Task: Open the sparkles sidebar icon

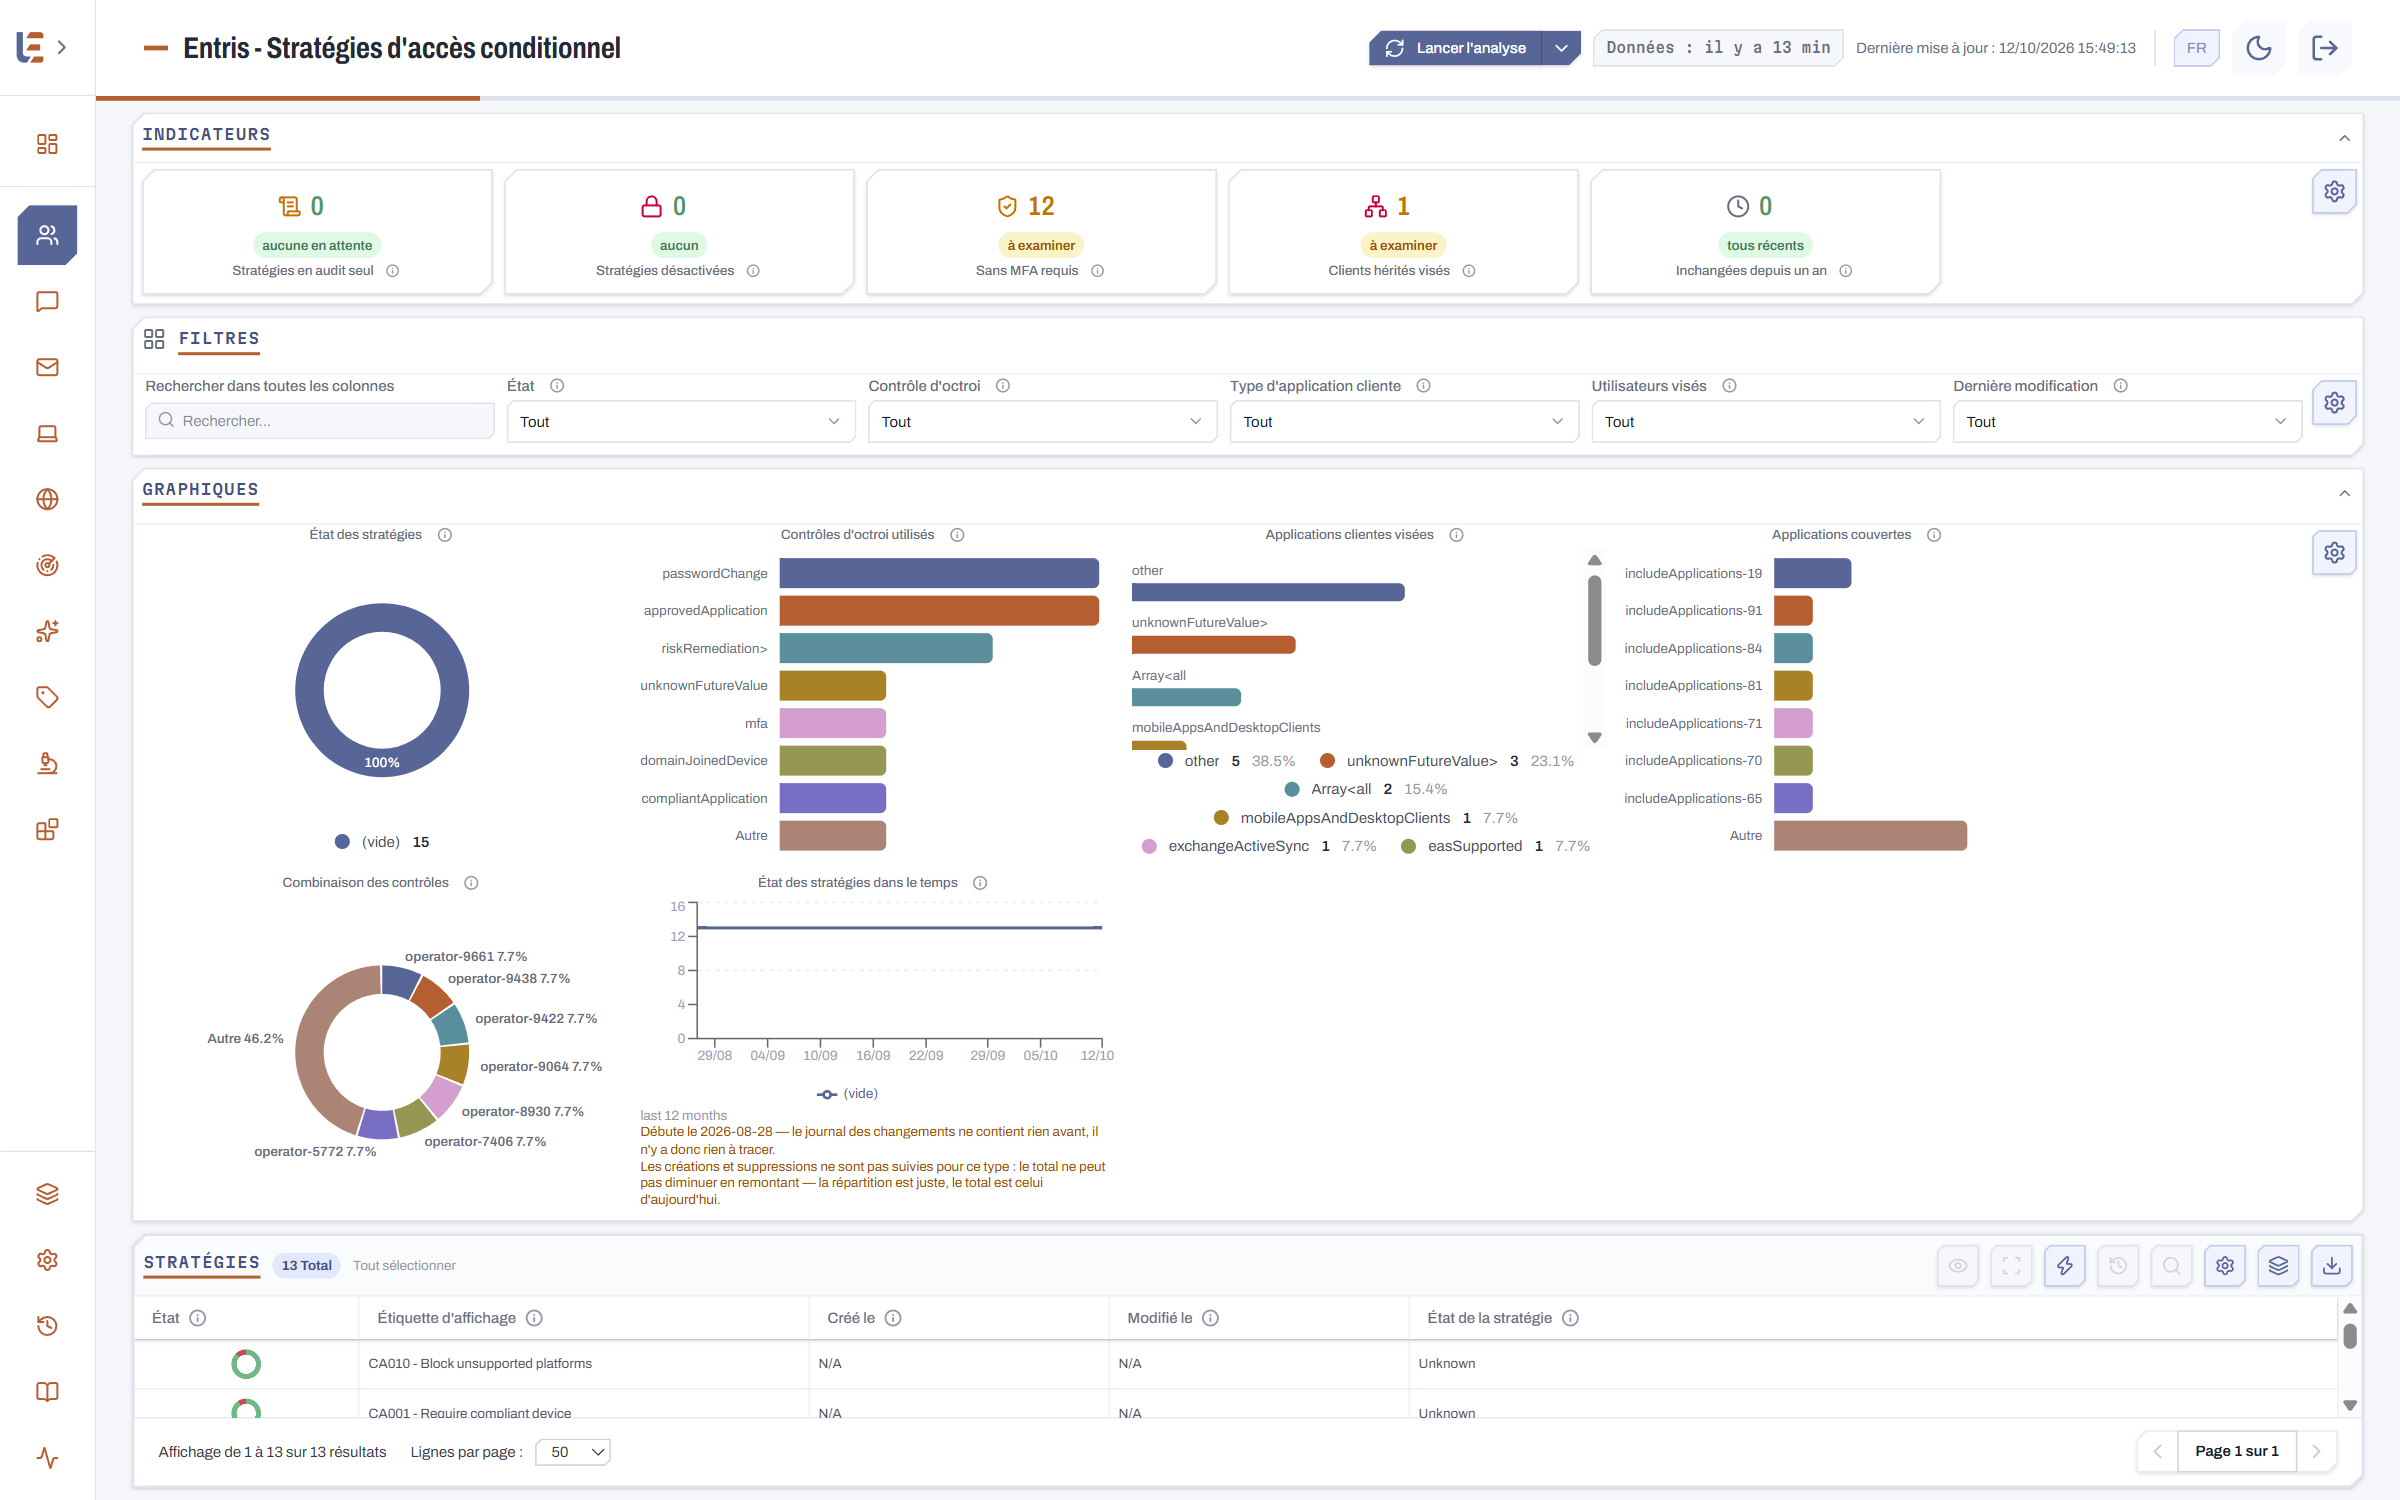Action: click(x=47, y=631)
